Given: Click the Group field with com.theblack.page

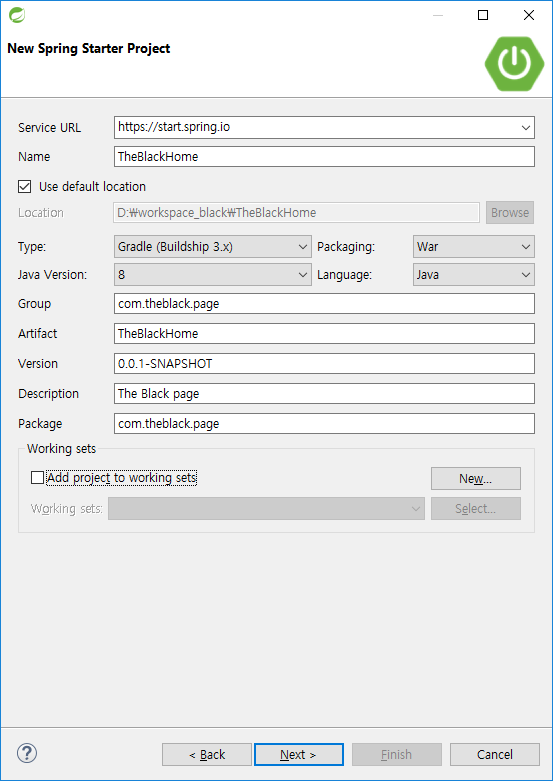Looking at the screenshot, I should (x=324, y=304).
